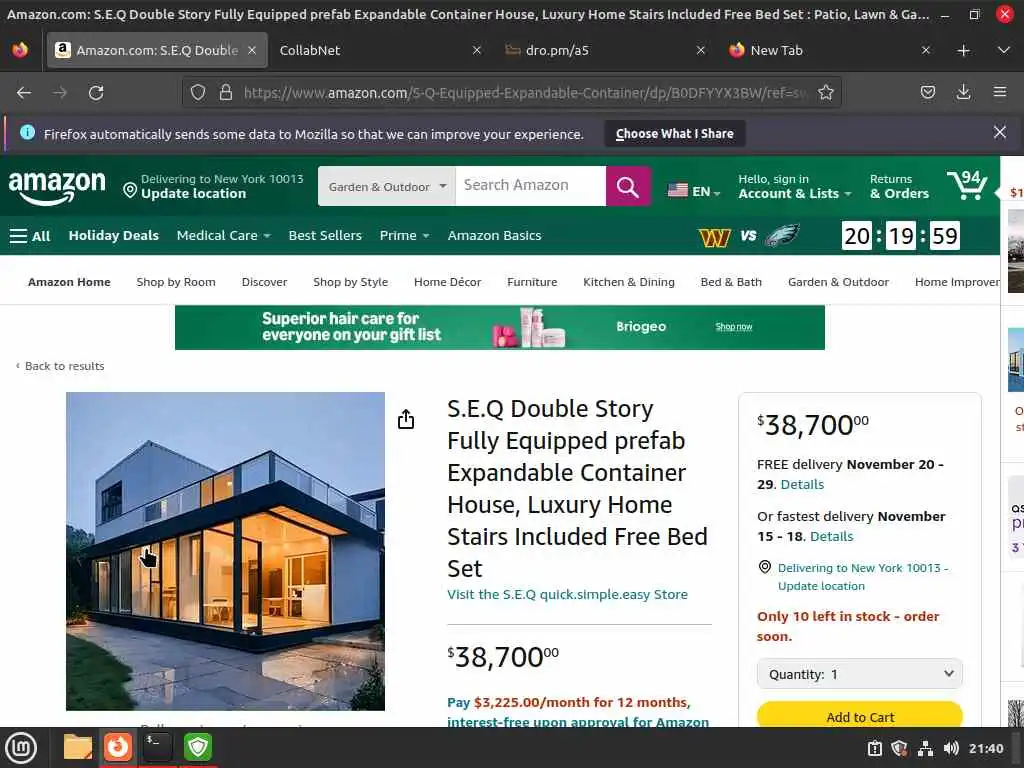Open Shop by Room subnav item
Viewport: 1024px width, 768px height.
coord(176,282)
